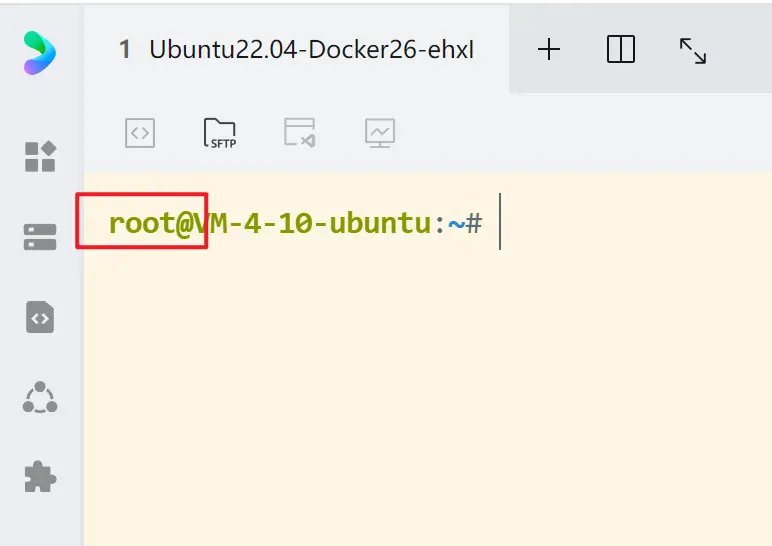Open the code snippets file sidebar icon
The image size is (772, 546).
pyautogui.click(x=40, y=318)
